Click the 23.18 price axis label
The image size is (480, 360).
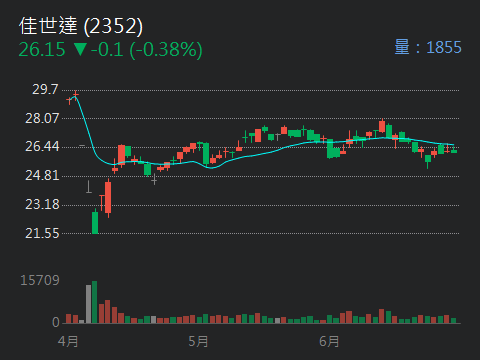click(x=42, y=204)
